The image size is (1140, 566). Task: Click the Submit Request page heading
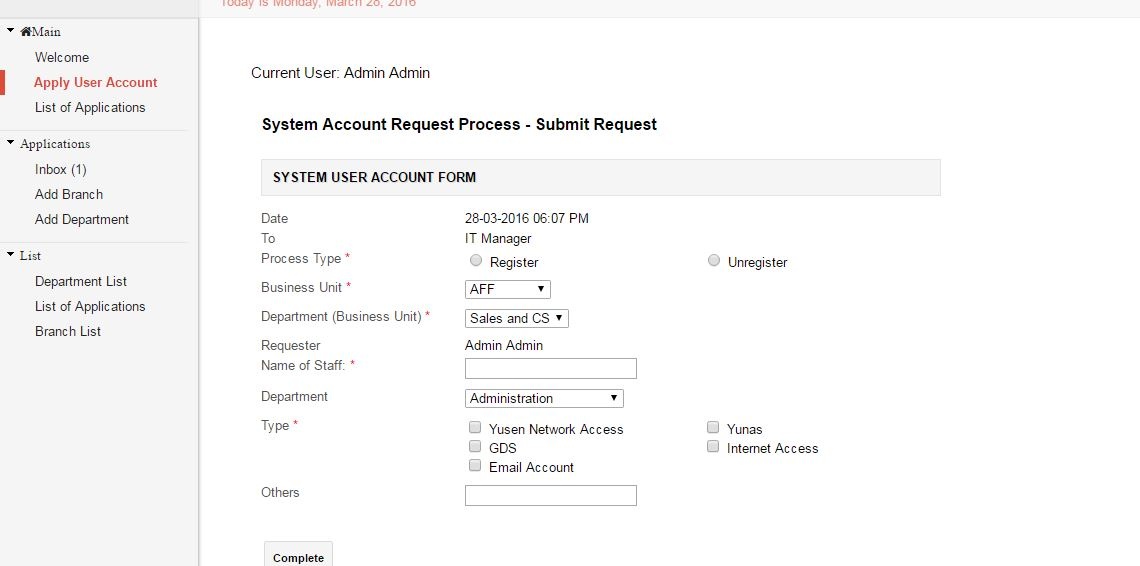[x=459, y=124]
